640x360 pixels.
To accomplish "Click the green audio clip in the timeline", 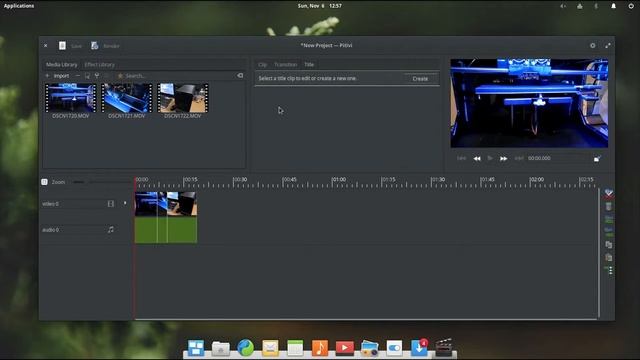I will point(166,230).
